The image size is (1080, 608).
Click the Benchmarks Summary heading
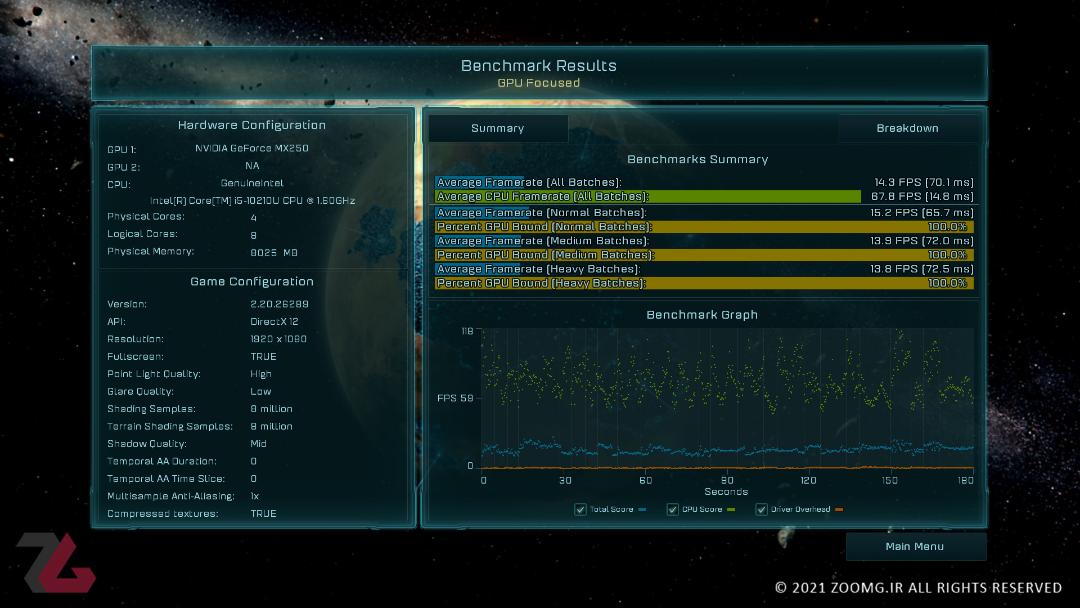[697, 159]
